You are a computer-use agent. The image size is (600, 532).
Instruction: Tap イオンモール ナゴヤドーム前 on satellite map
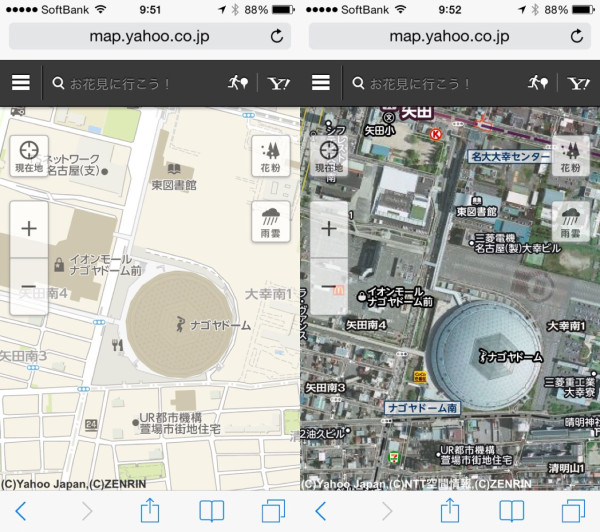click(x=400, y=297)
